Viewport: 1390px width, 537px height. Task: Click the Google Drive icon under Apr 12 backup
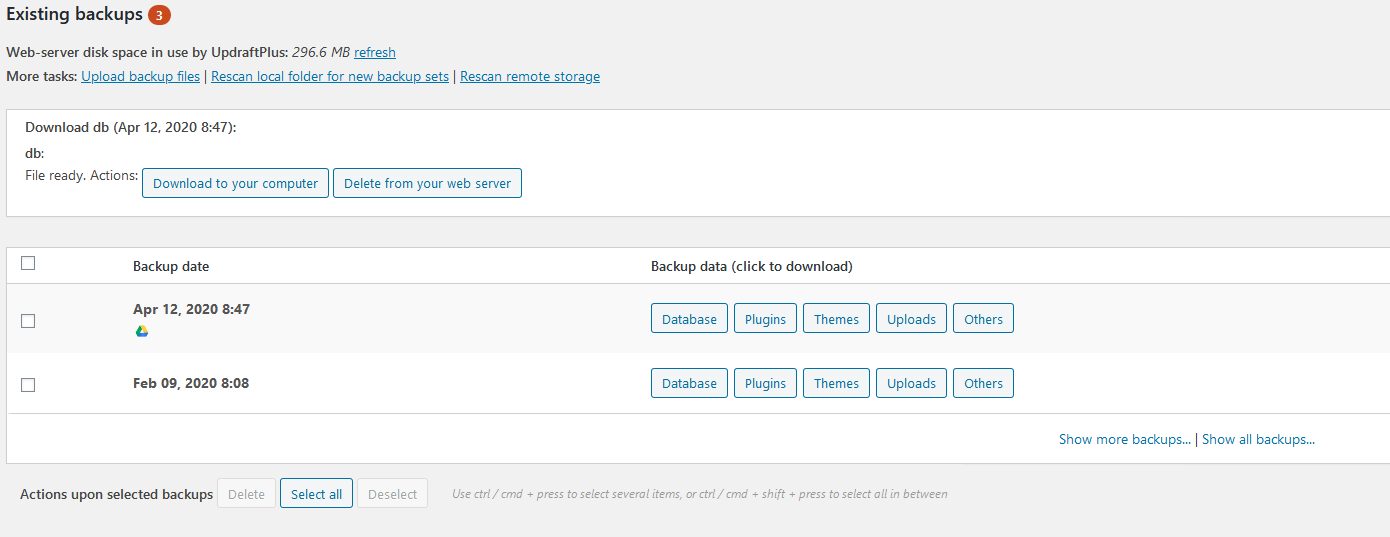coord(142,331)
